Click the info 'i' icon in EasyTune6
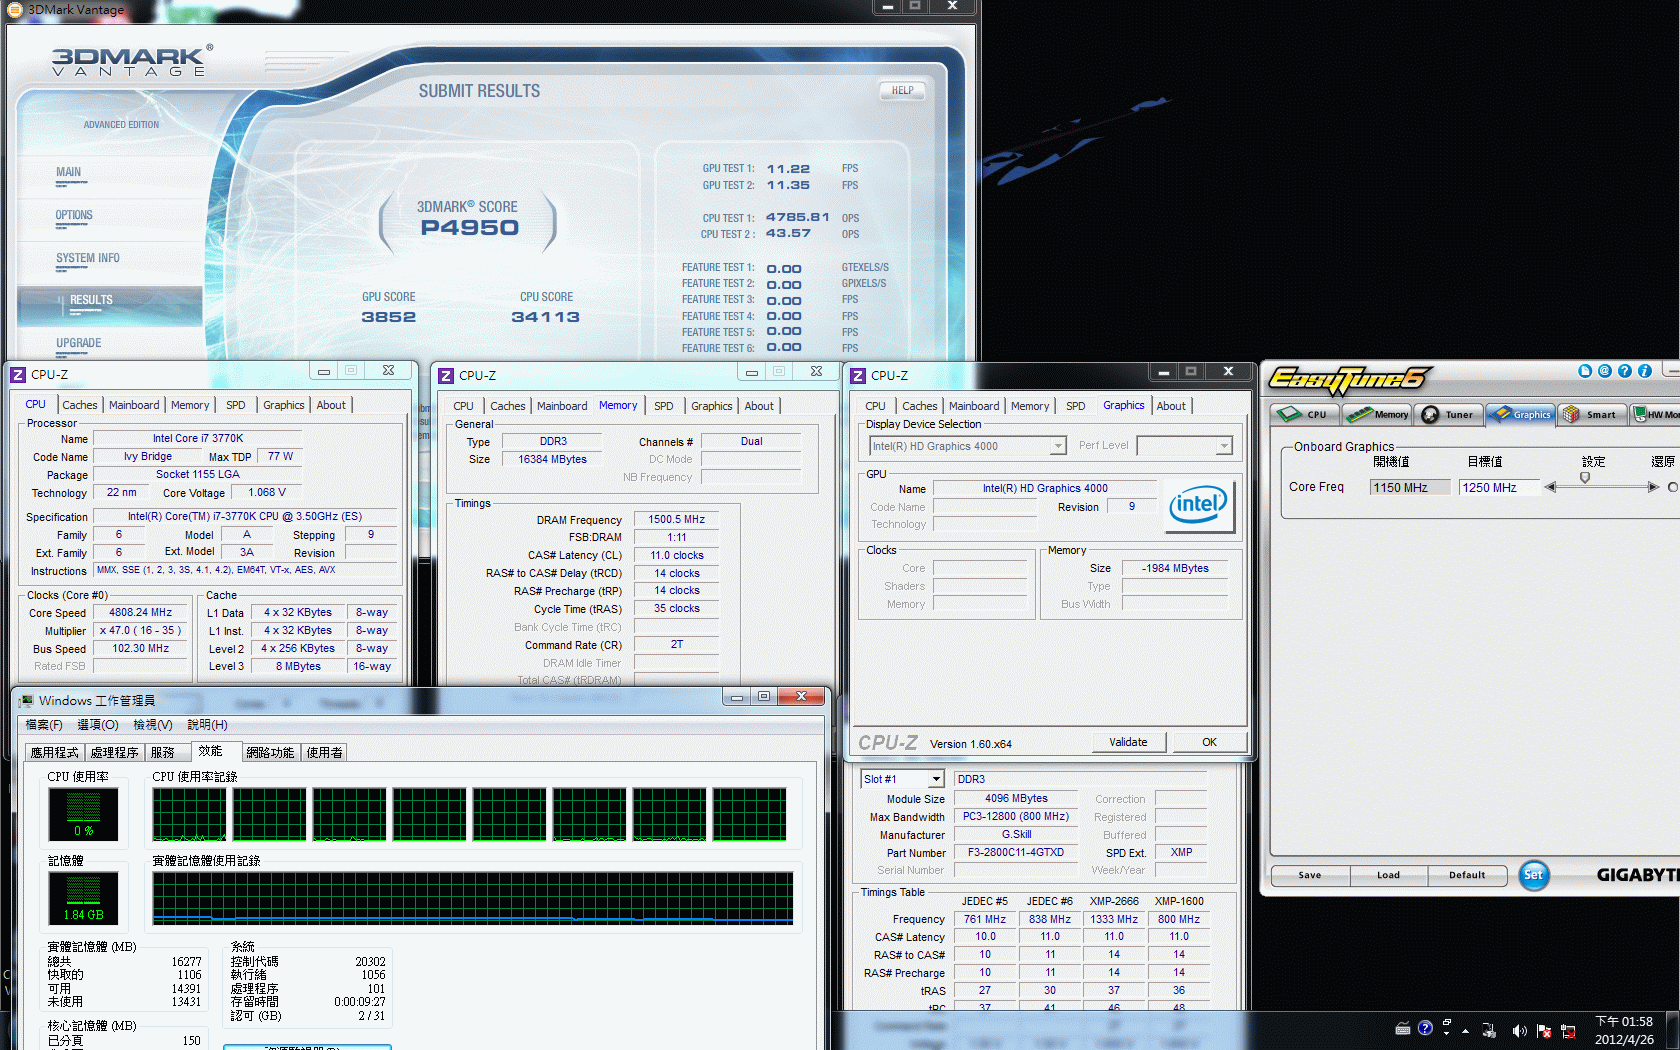Image resolution: width=1680 pixels, height=1050 pixels. (x=1645, y=371)
